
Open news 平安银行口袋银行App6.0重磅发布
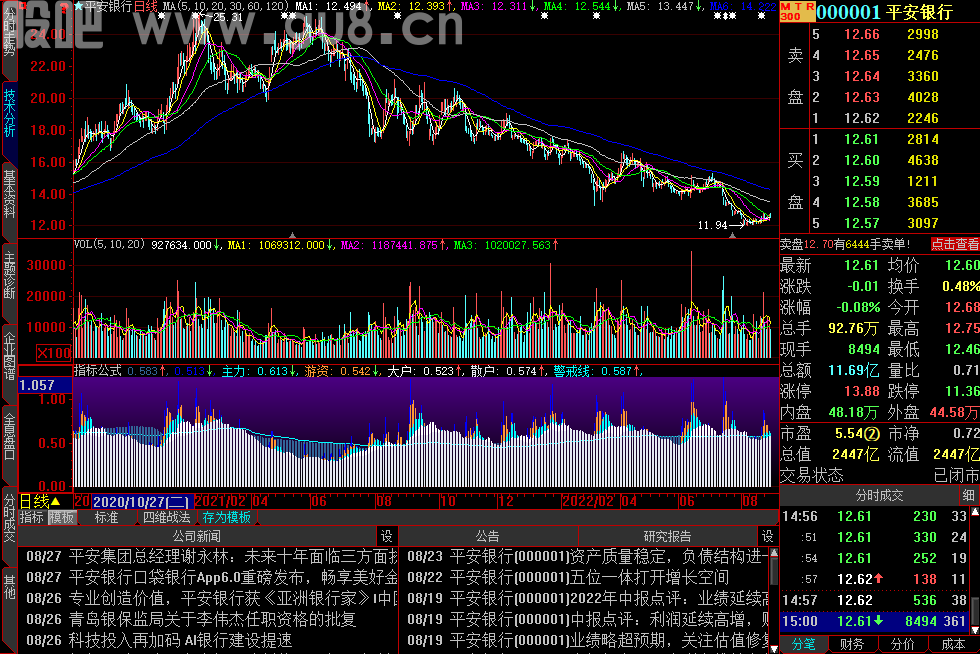click(211, 577)
